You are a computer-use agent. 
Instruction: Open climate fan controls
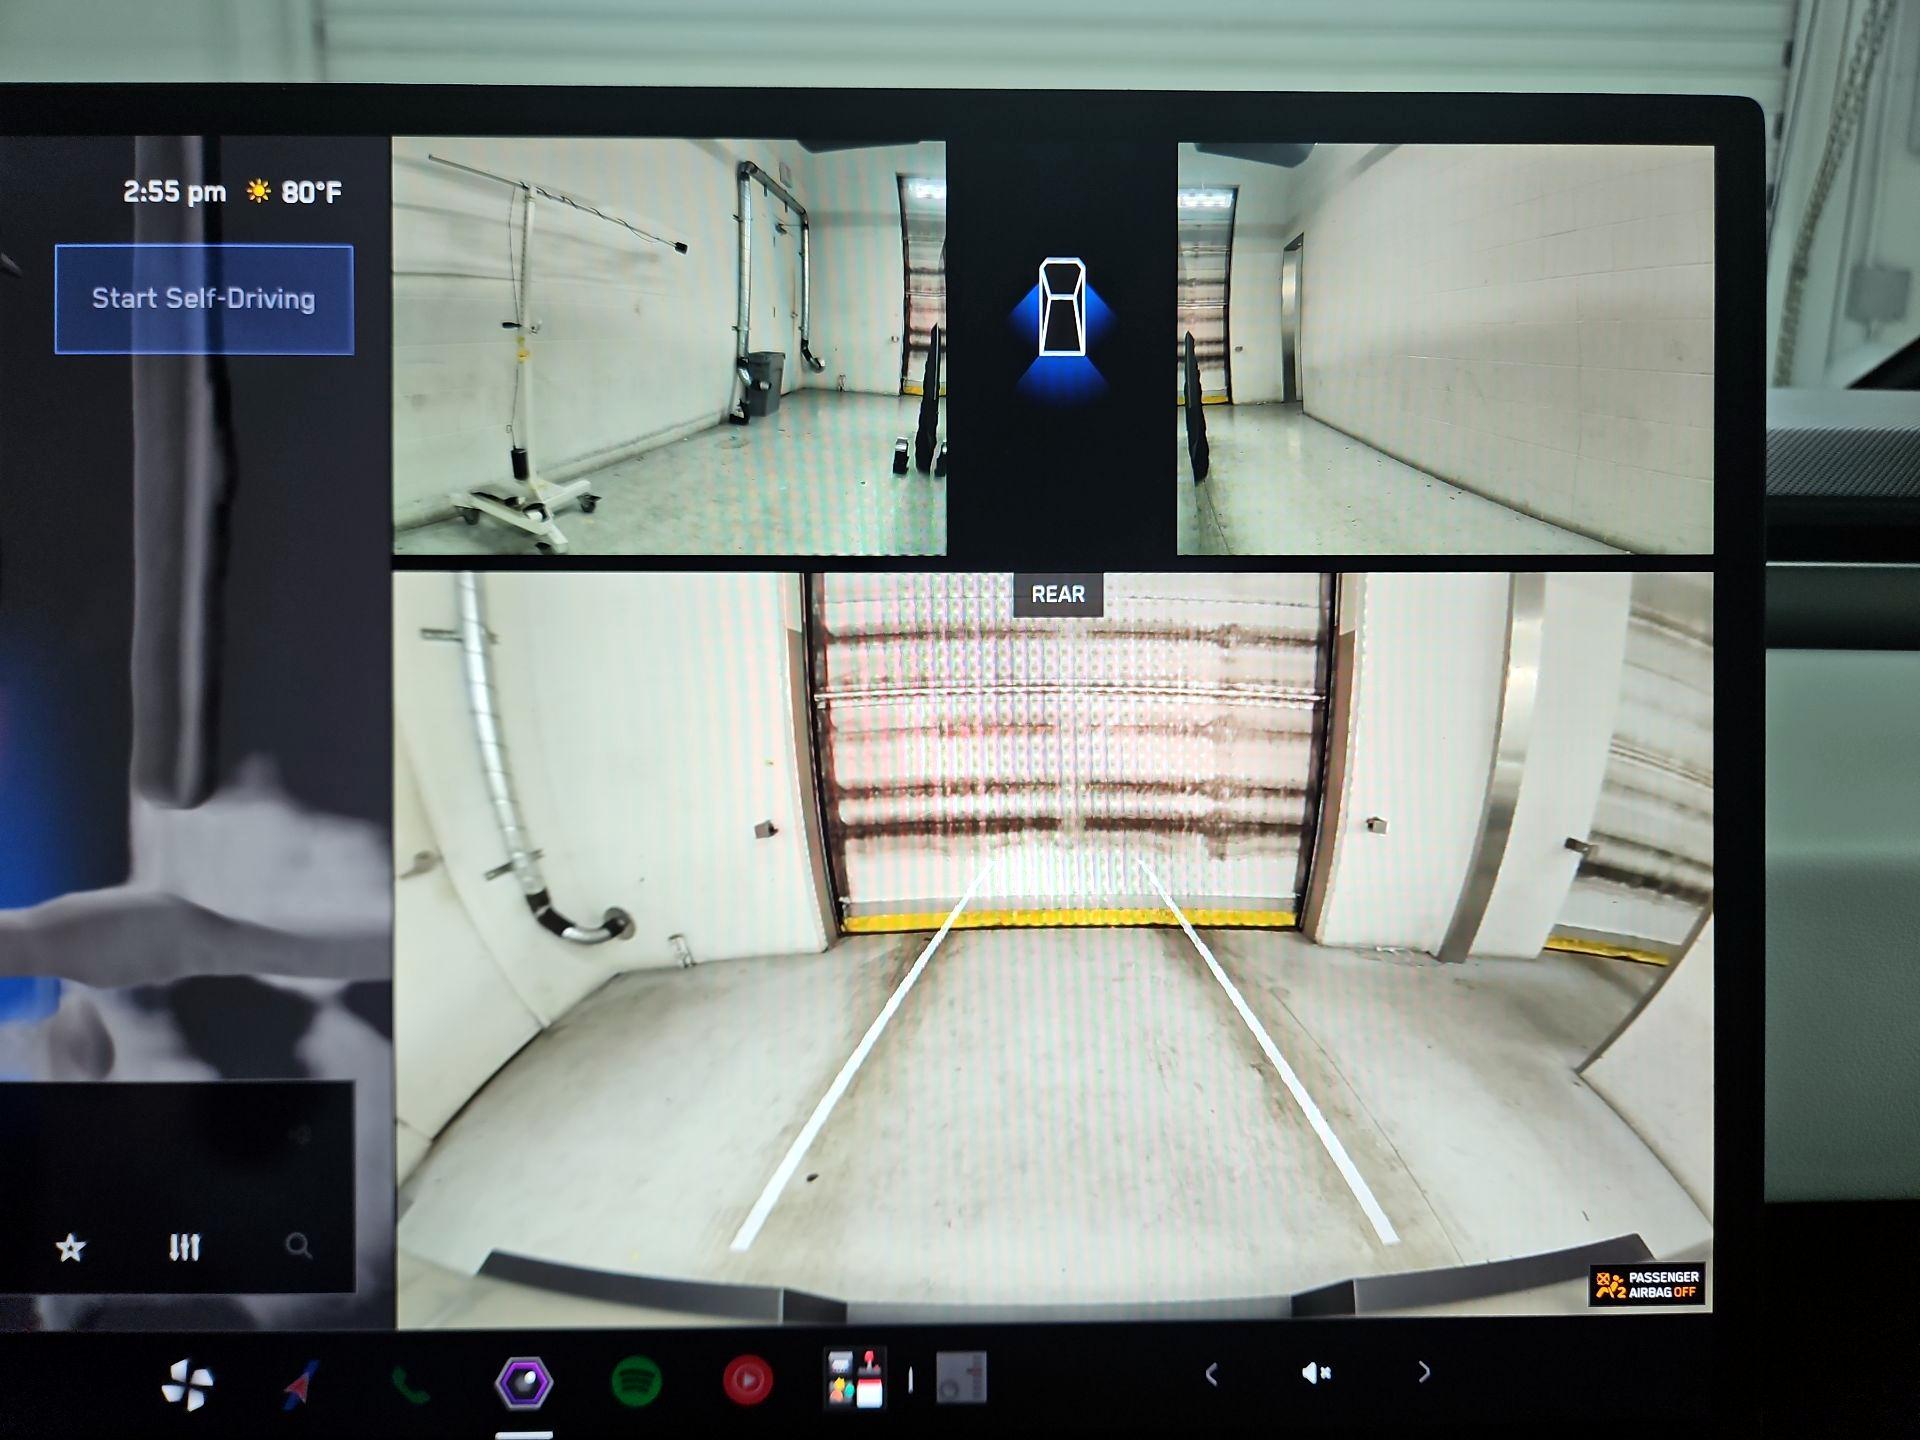pos(187,1384)
